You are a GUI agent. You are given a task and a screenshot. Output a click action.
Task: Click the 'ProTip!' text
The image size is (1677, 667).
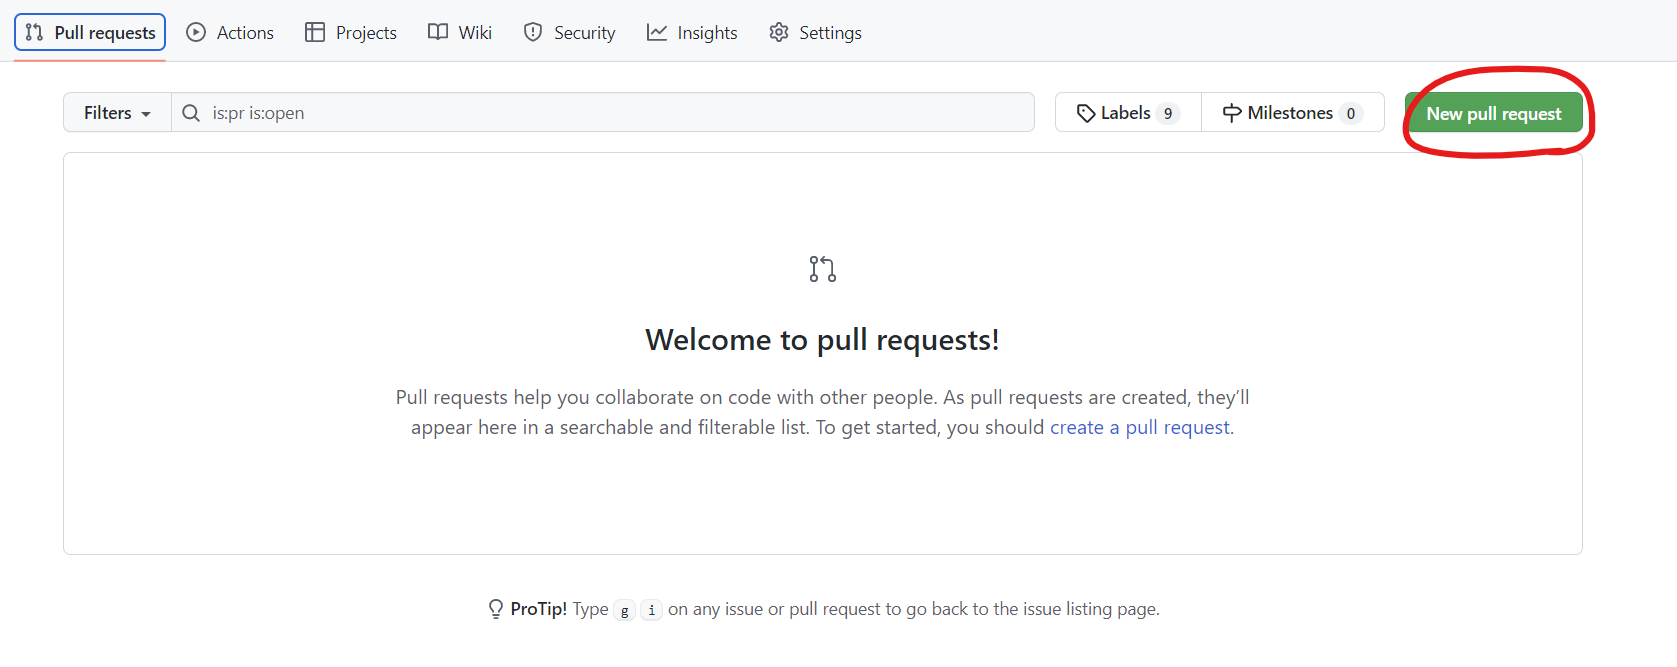click(539, 609)
